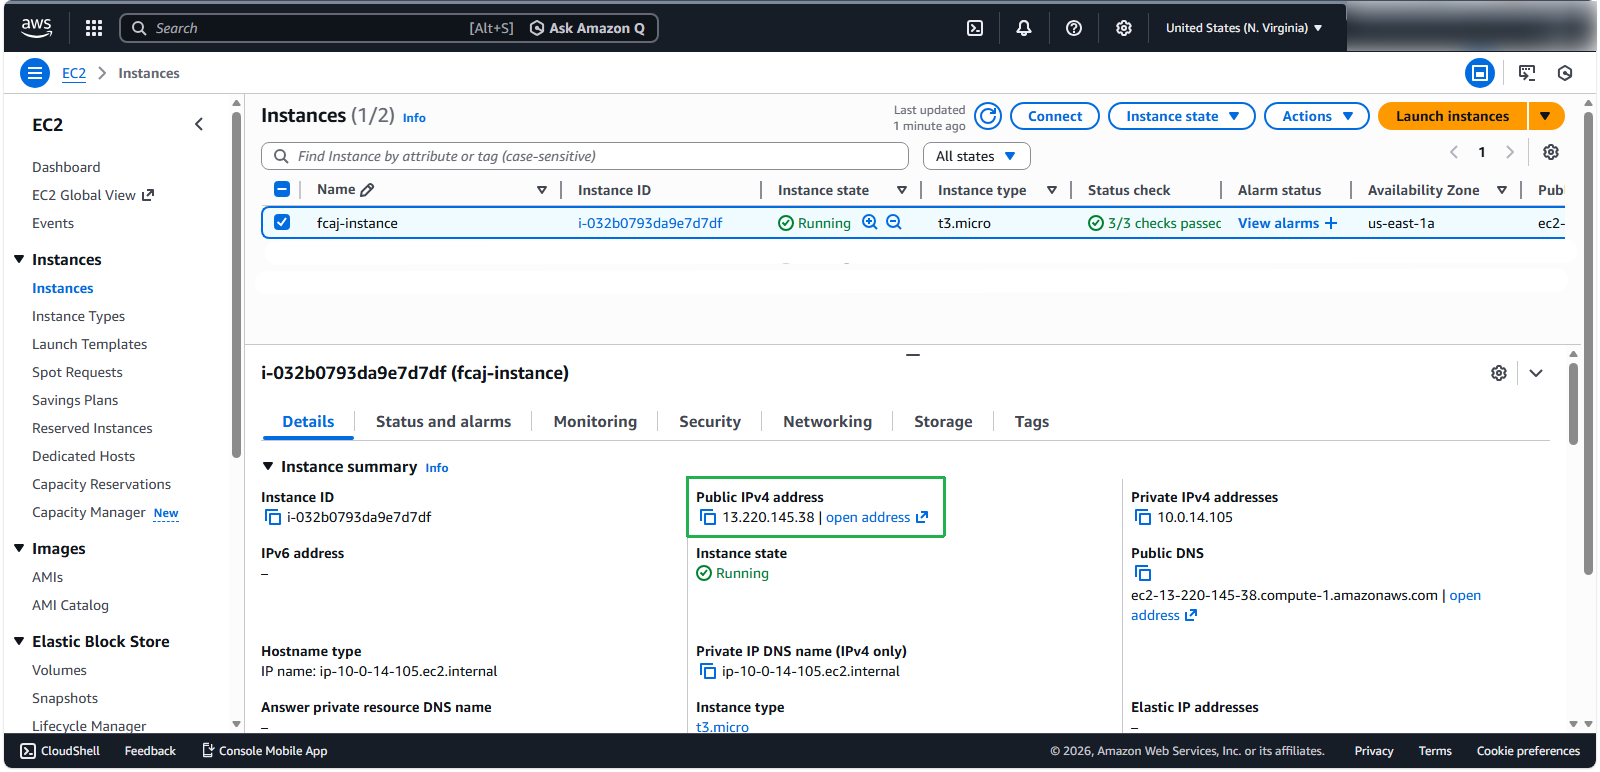Image resolution: width=1600 pixels, height=772 pixels.
Task: Open table preferences gear icon
Action: tap(1551, 152)
